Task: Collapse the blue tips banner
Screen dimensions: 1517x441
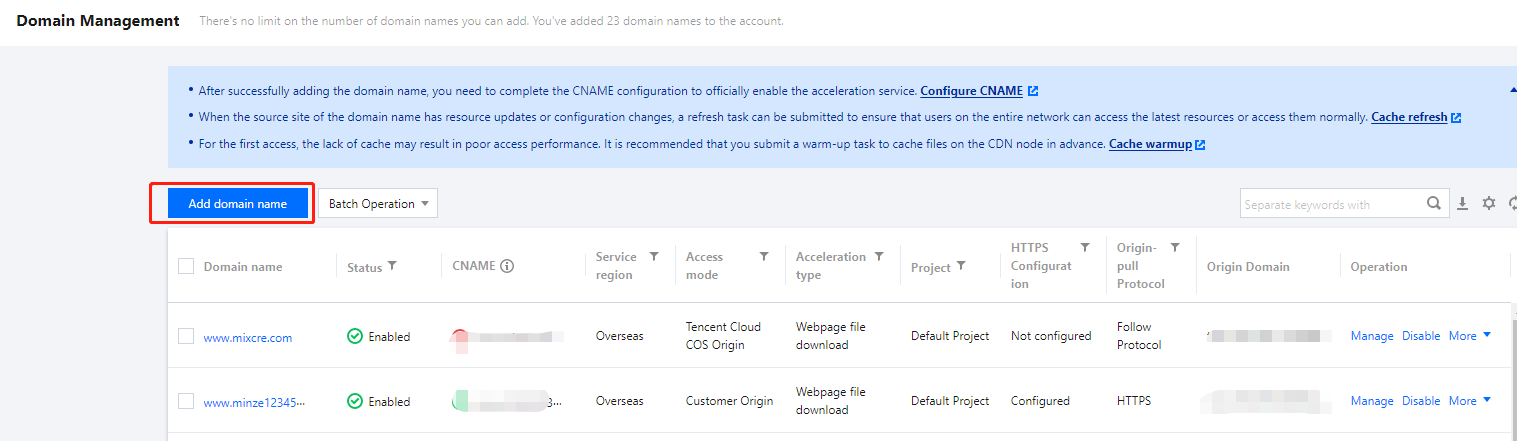Action: [x=1512, y=90]
